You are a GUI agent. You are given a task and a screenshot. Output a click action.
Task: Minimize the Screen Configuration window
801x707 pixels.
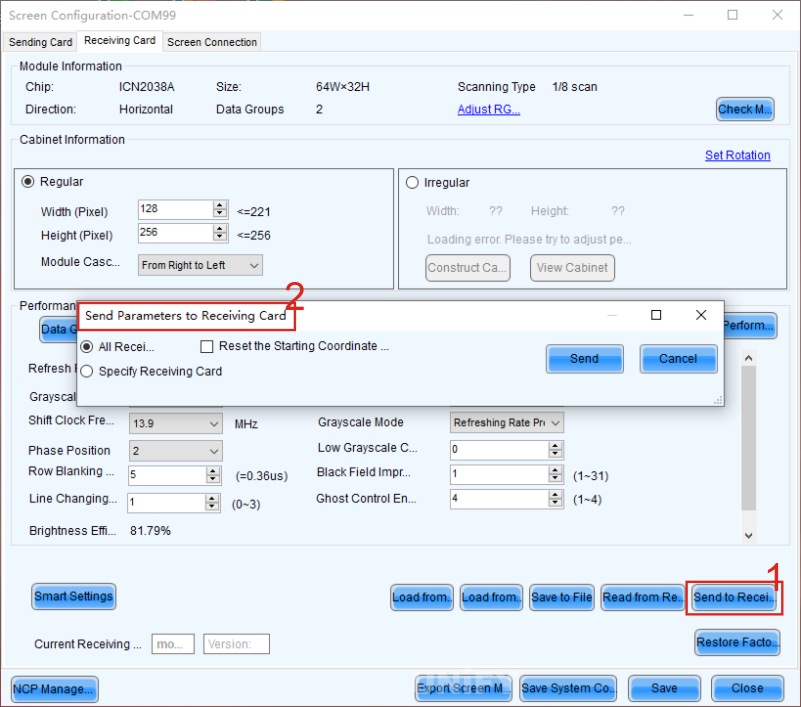(x=689, y=15)
